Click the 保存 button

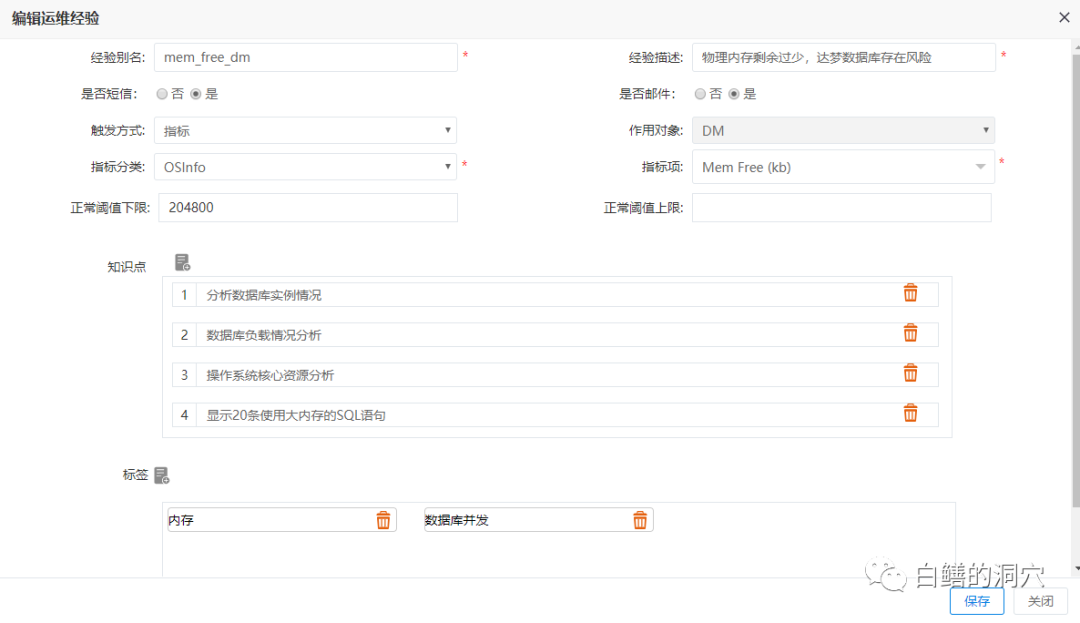pos(976,601)
